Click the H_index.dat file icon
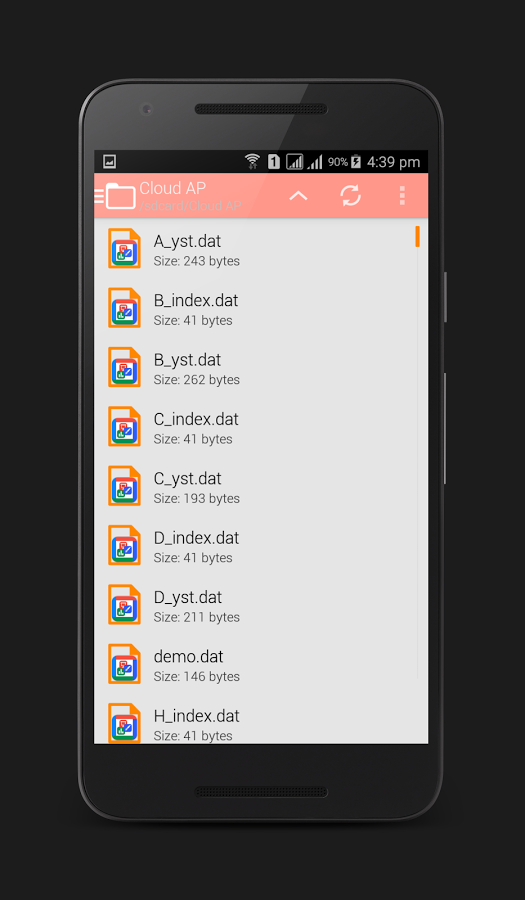Viewport: 525px width, 900px height. [125, 723]
